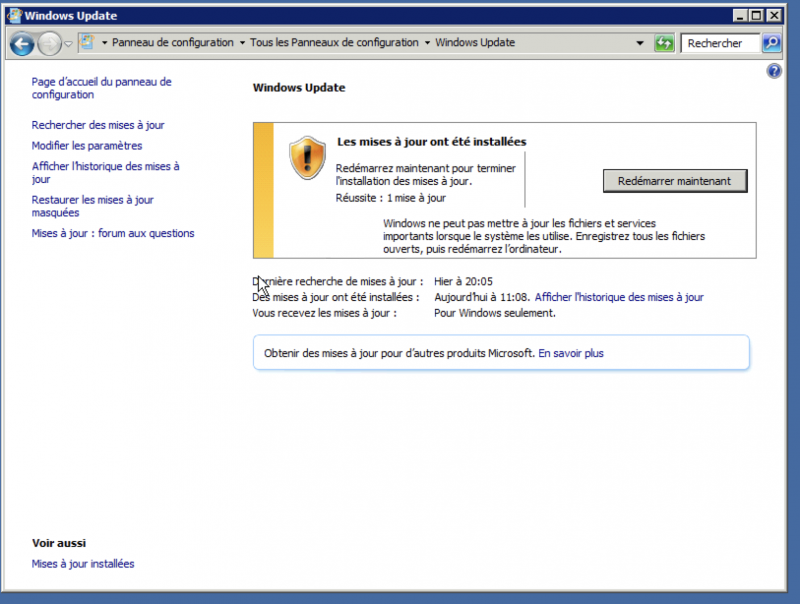
Task: Open Afficher l'historique in the left sidebar
Action: coord(105,172)
